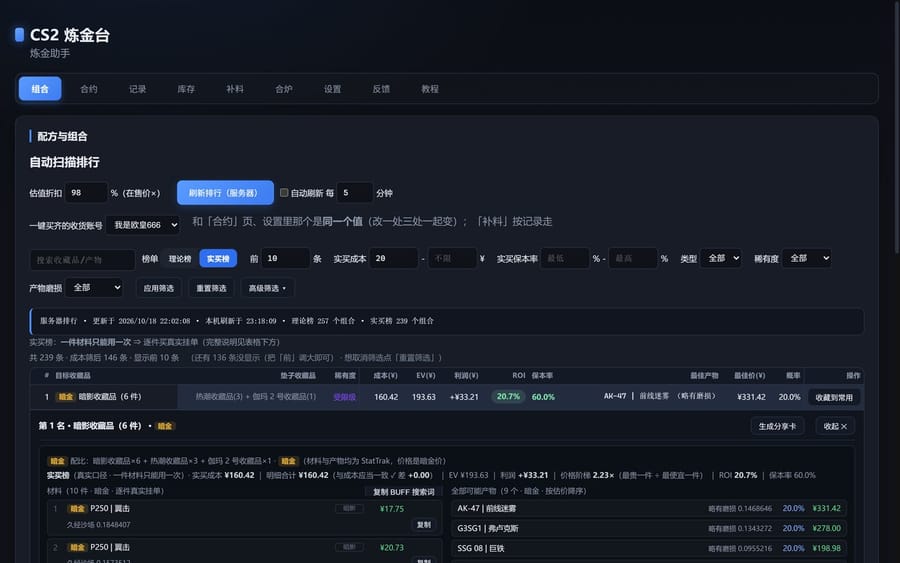Enable the 自动刷新 checkbox
Screen dimensions: 900x563
tap(284, 193)
